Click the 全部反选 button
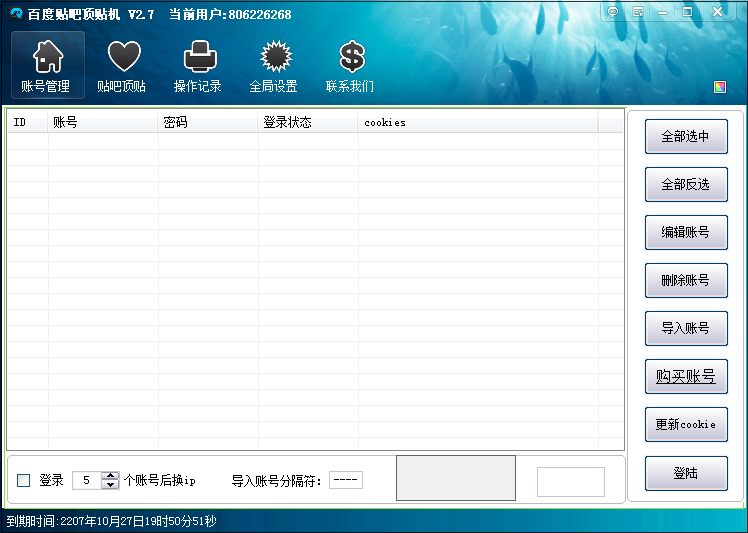This screenshot has height=533, width=748. point(686,184)
